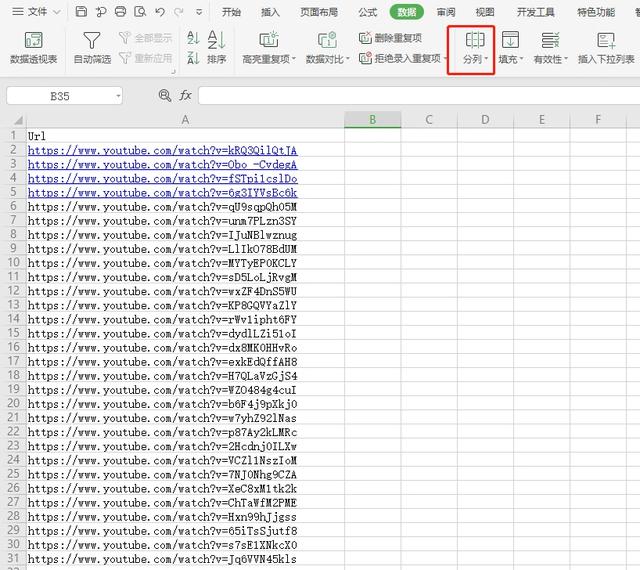Image resolution: width=640 pixels, height=570 pixels.
Task: Switch to the 开始 tab
Action: coord(231,12)
